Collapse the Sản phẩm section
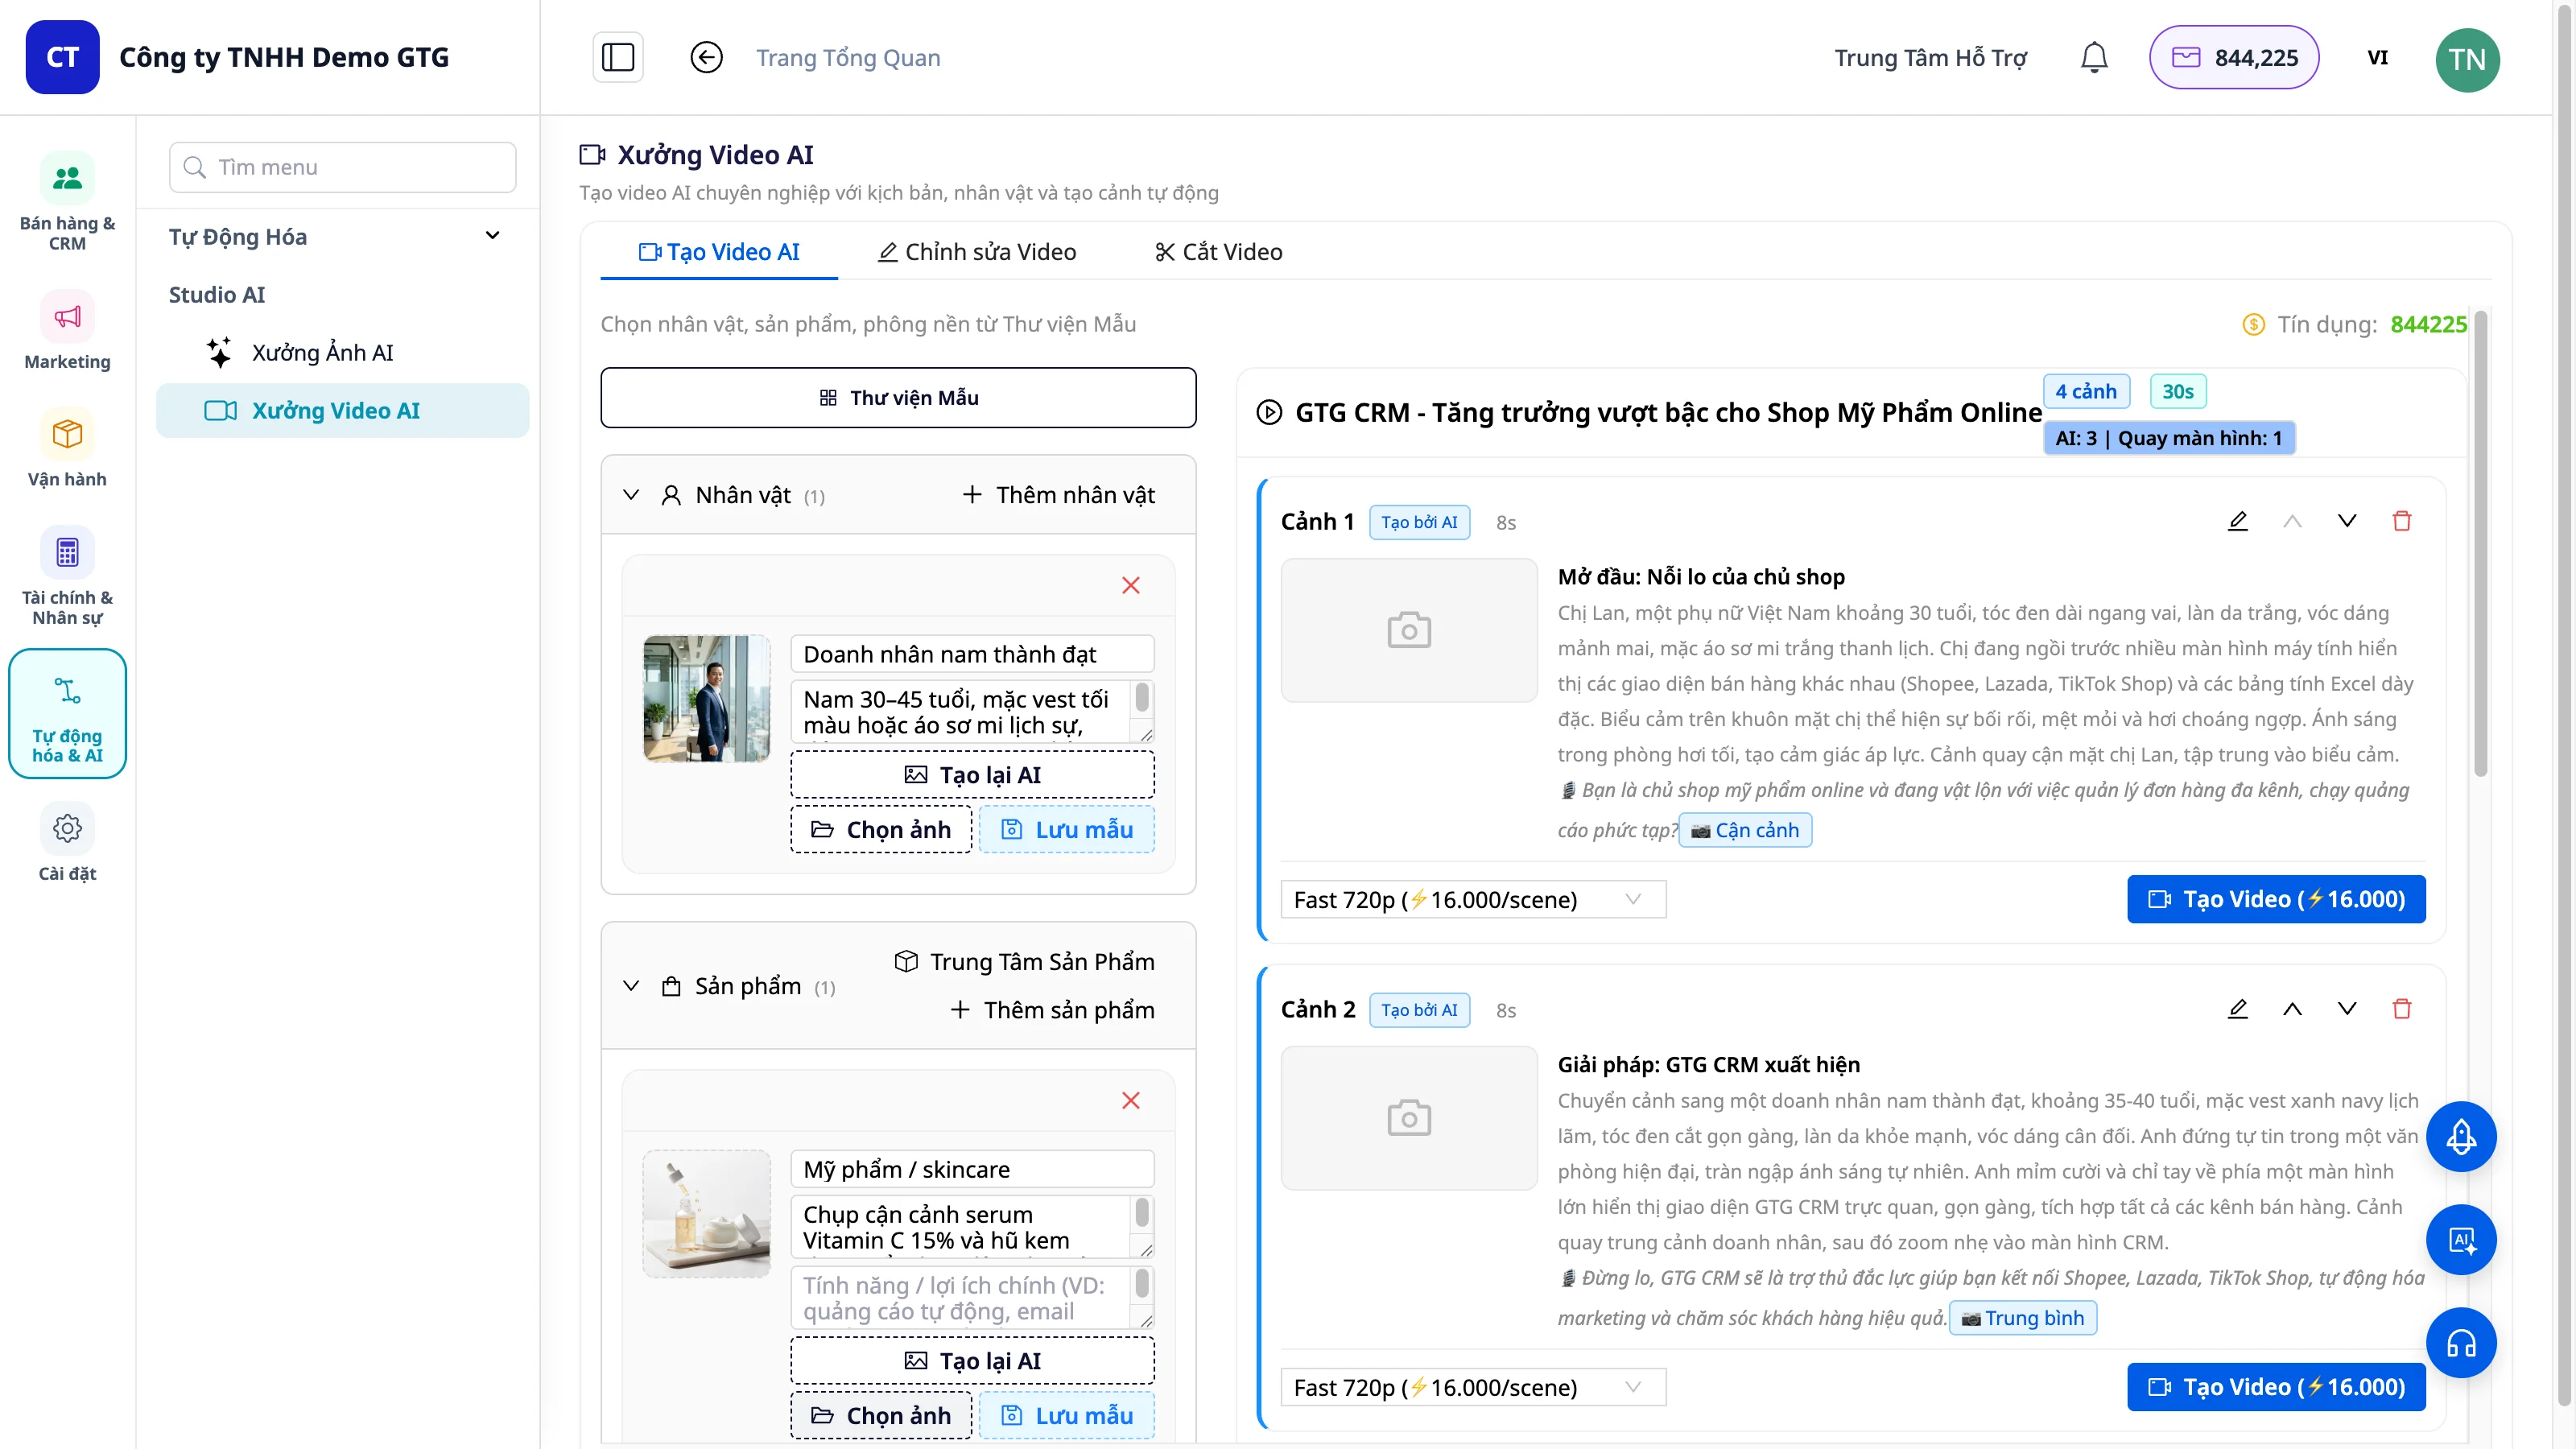2576x1449 pixels. 631,986
